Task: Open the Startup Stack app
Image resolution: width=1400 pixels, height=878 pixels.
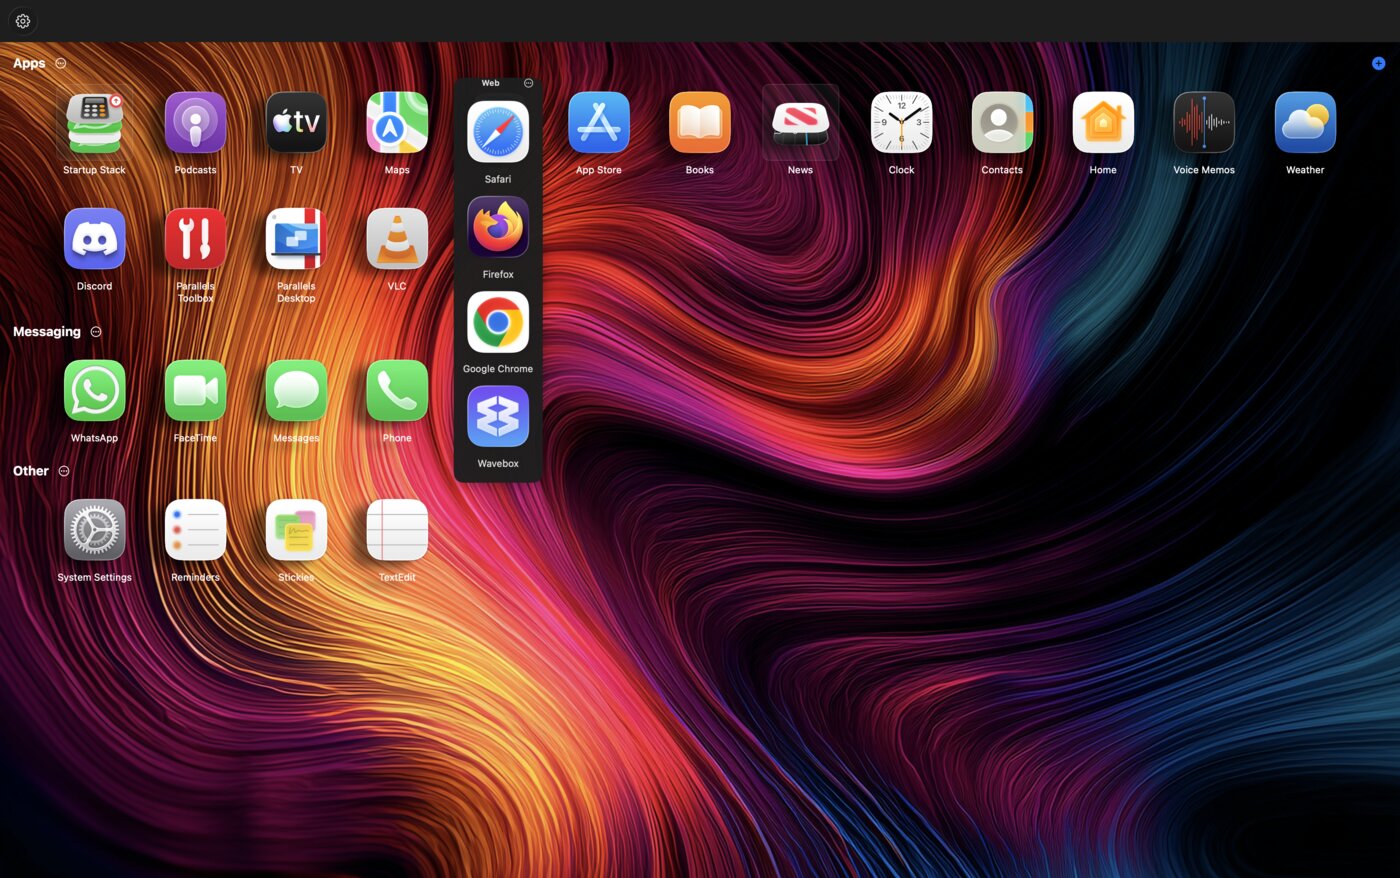Action: (94, 124)
